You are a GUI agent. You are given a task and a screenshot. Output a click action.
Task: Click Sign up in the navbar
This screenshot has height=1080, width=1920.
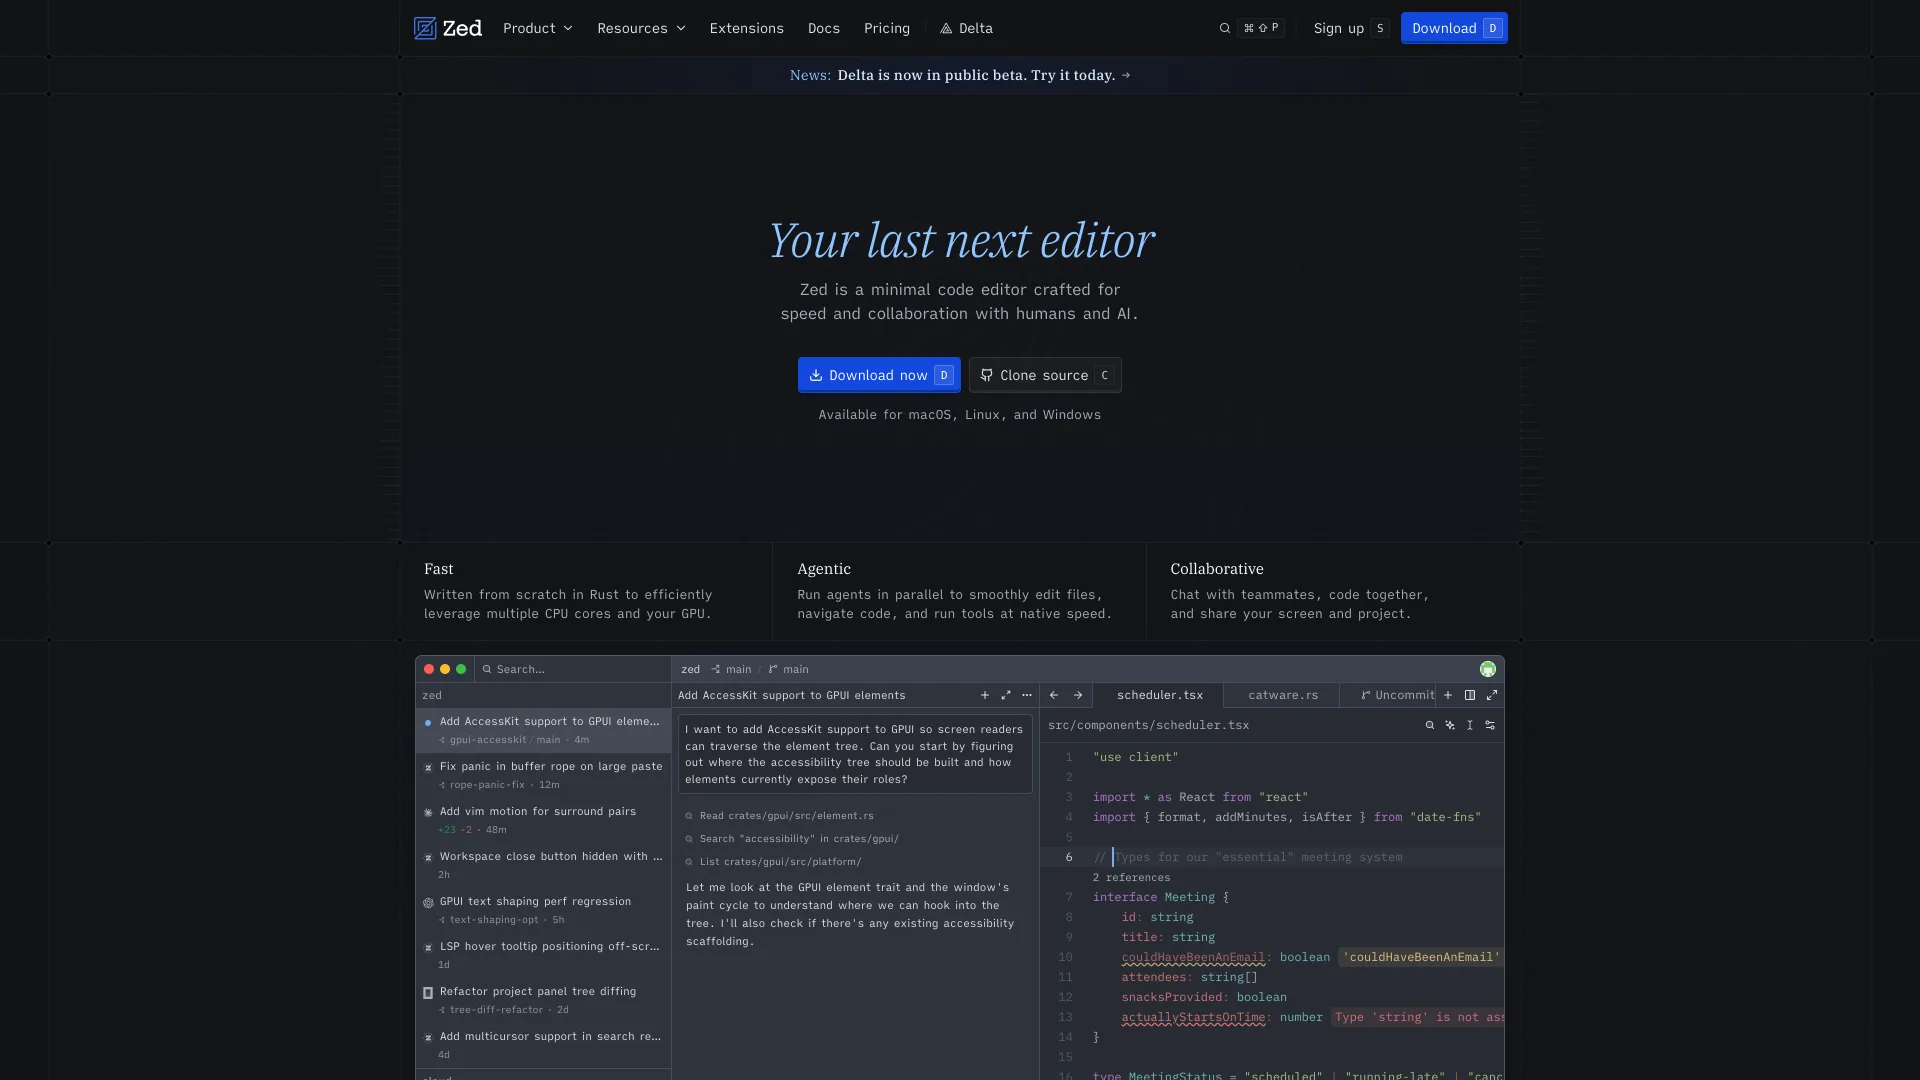(1351, 28)
